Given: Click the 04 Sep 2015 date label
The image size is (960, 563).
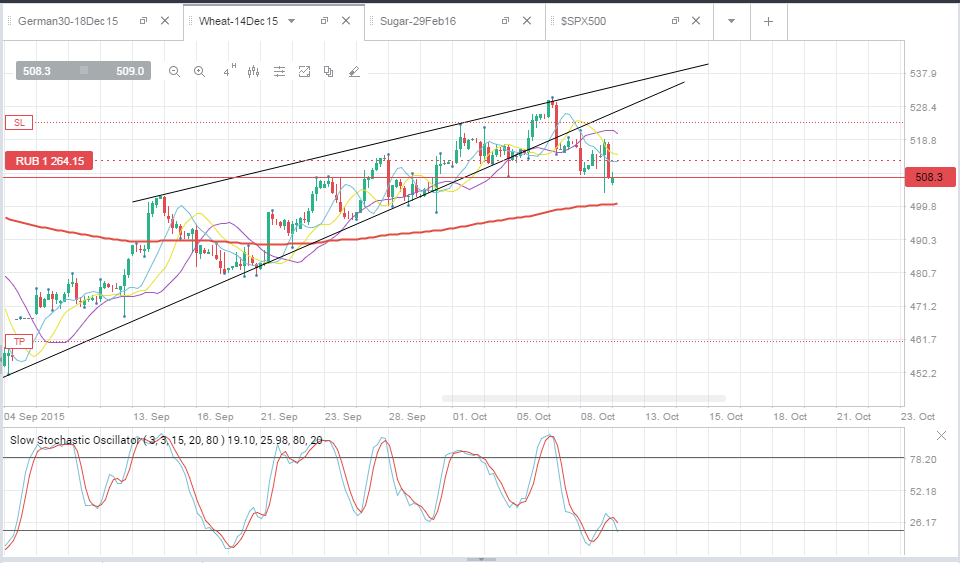Looking at the screenshot, I should 34,417.
